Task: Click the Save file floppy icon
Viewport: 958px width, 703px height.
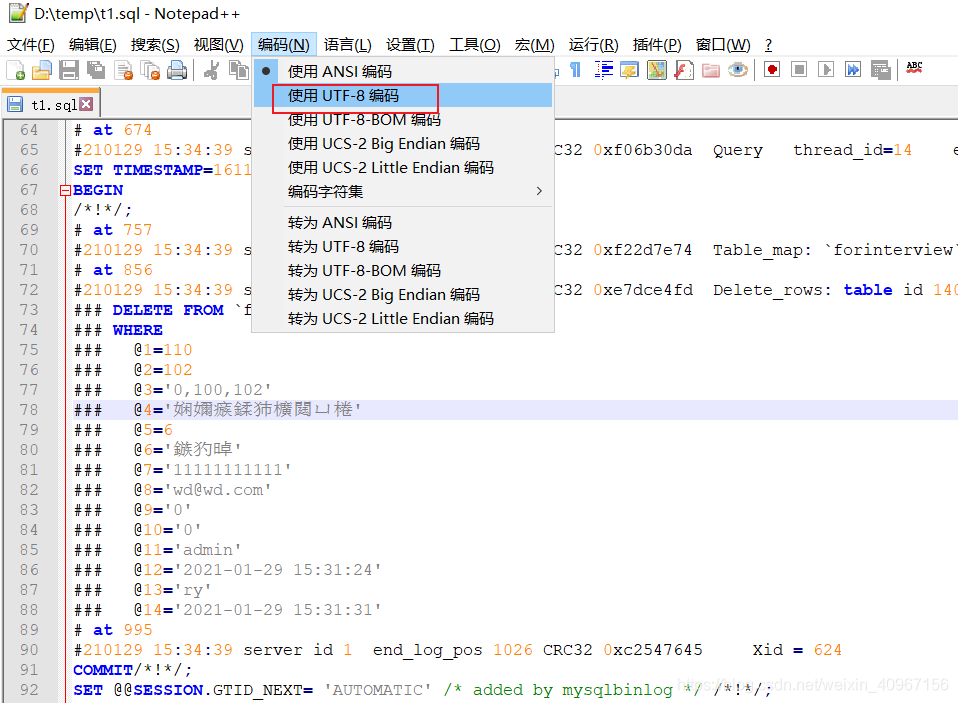Action: pyautogui.click(x=68, y=70)
